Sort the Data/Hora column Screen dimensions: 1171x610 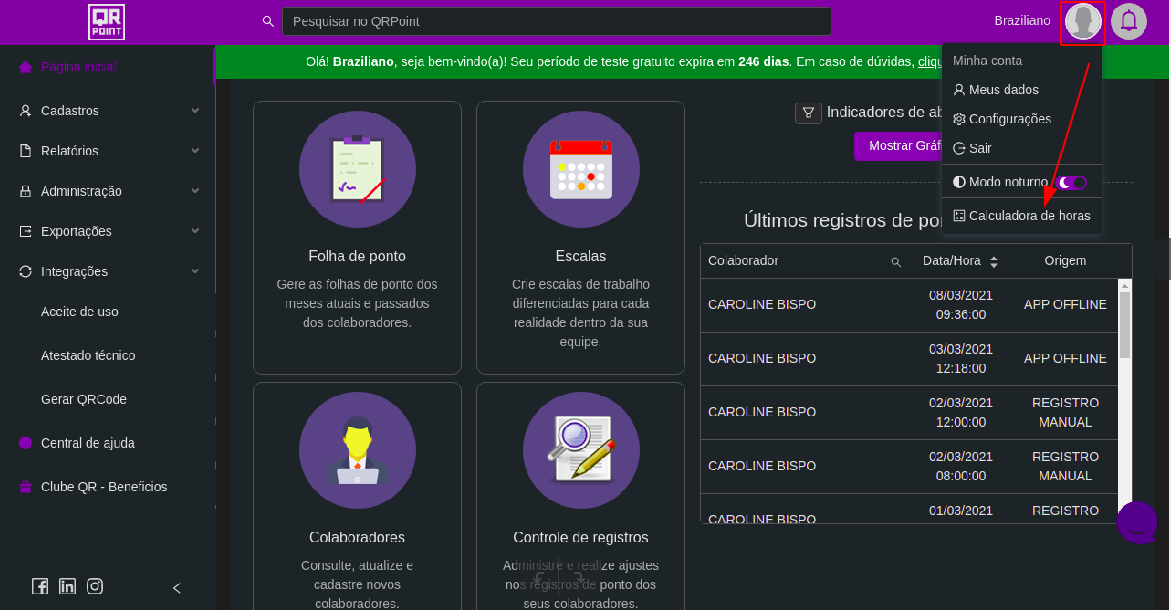993,262
